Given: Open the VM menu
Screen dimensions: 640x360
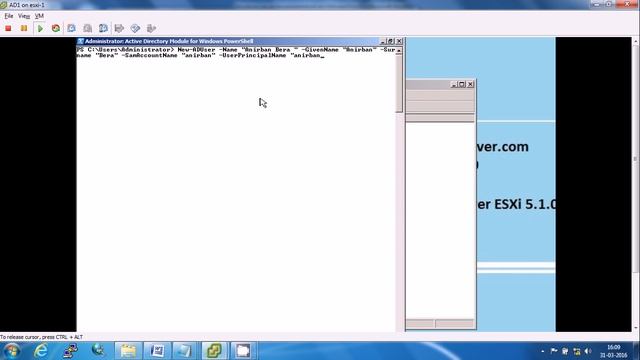Looking at the screenshot, I should click(x=39, y=16).
